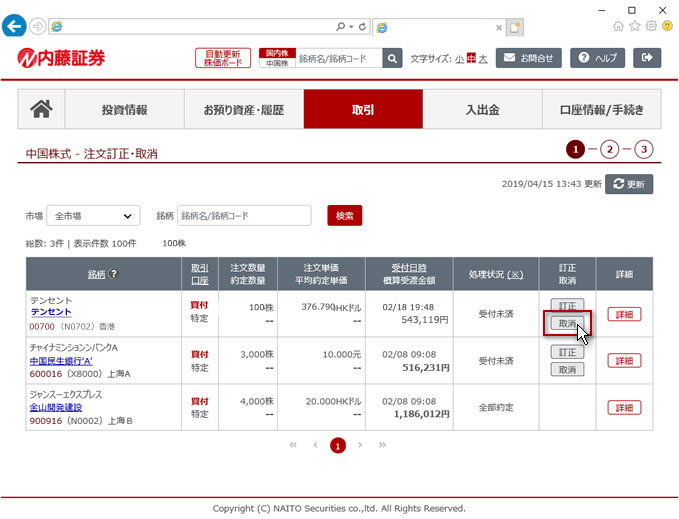Open the 中国民生銀行'A' stock link
The height and width of the screenshot is (519, 679).
tap(61, 361)
